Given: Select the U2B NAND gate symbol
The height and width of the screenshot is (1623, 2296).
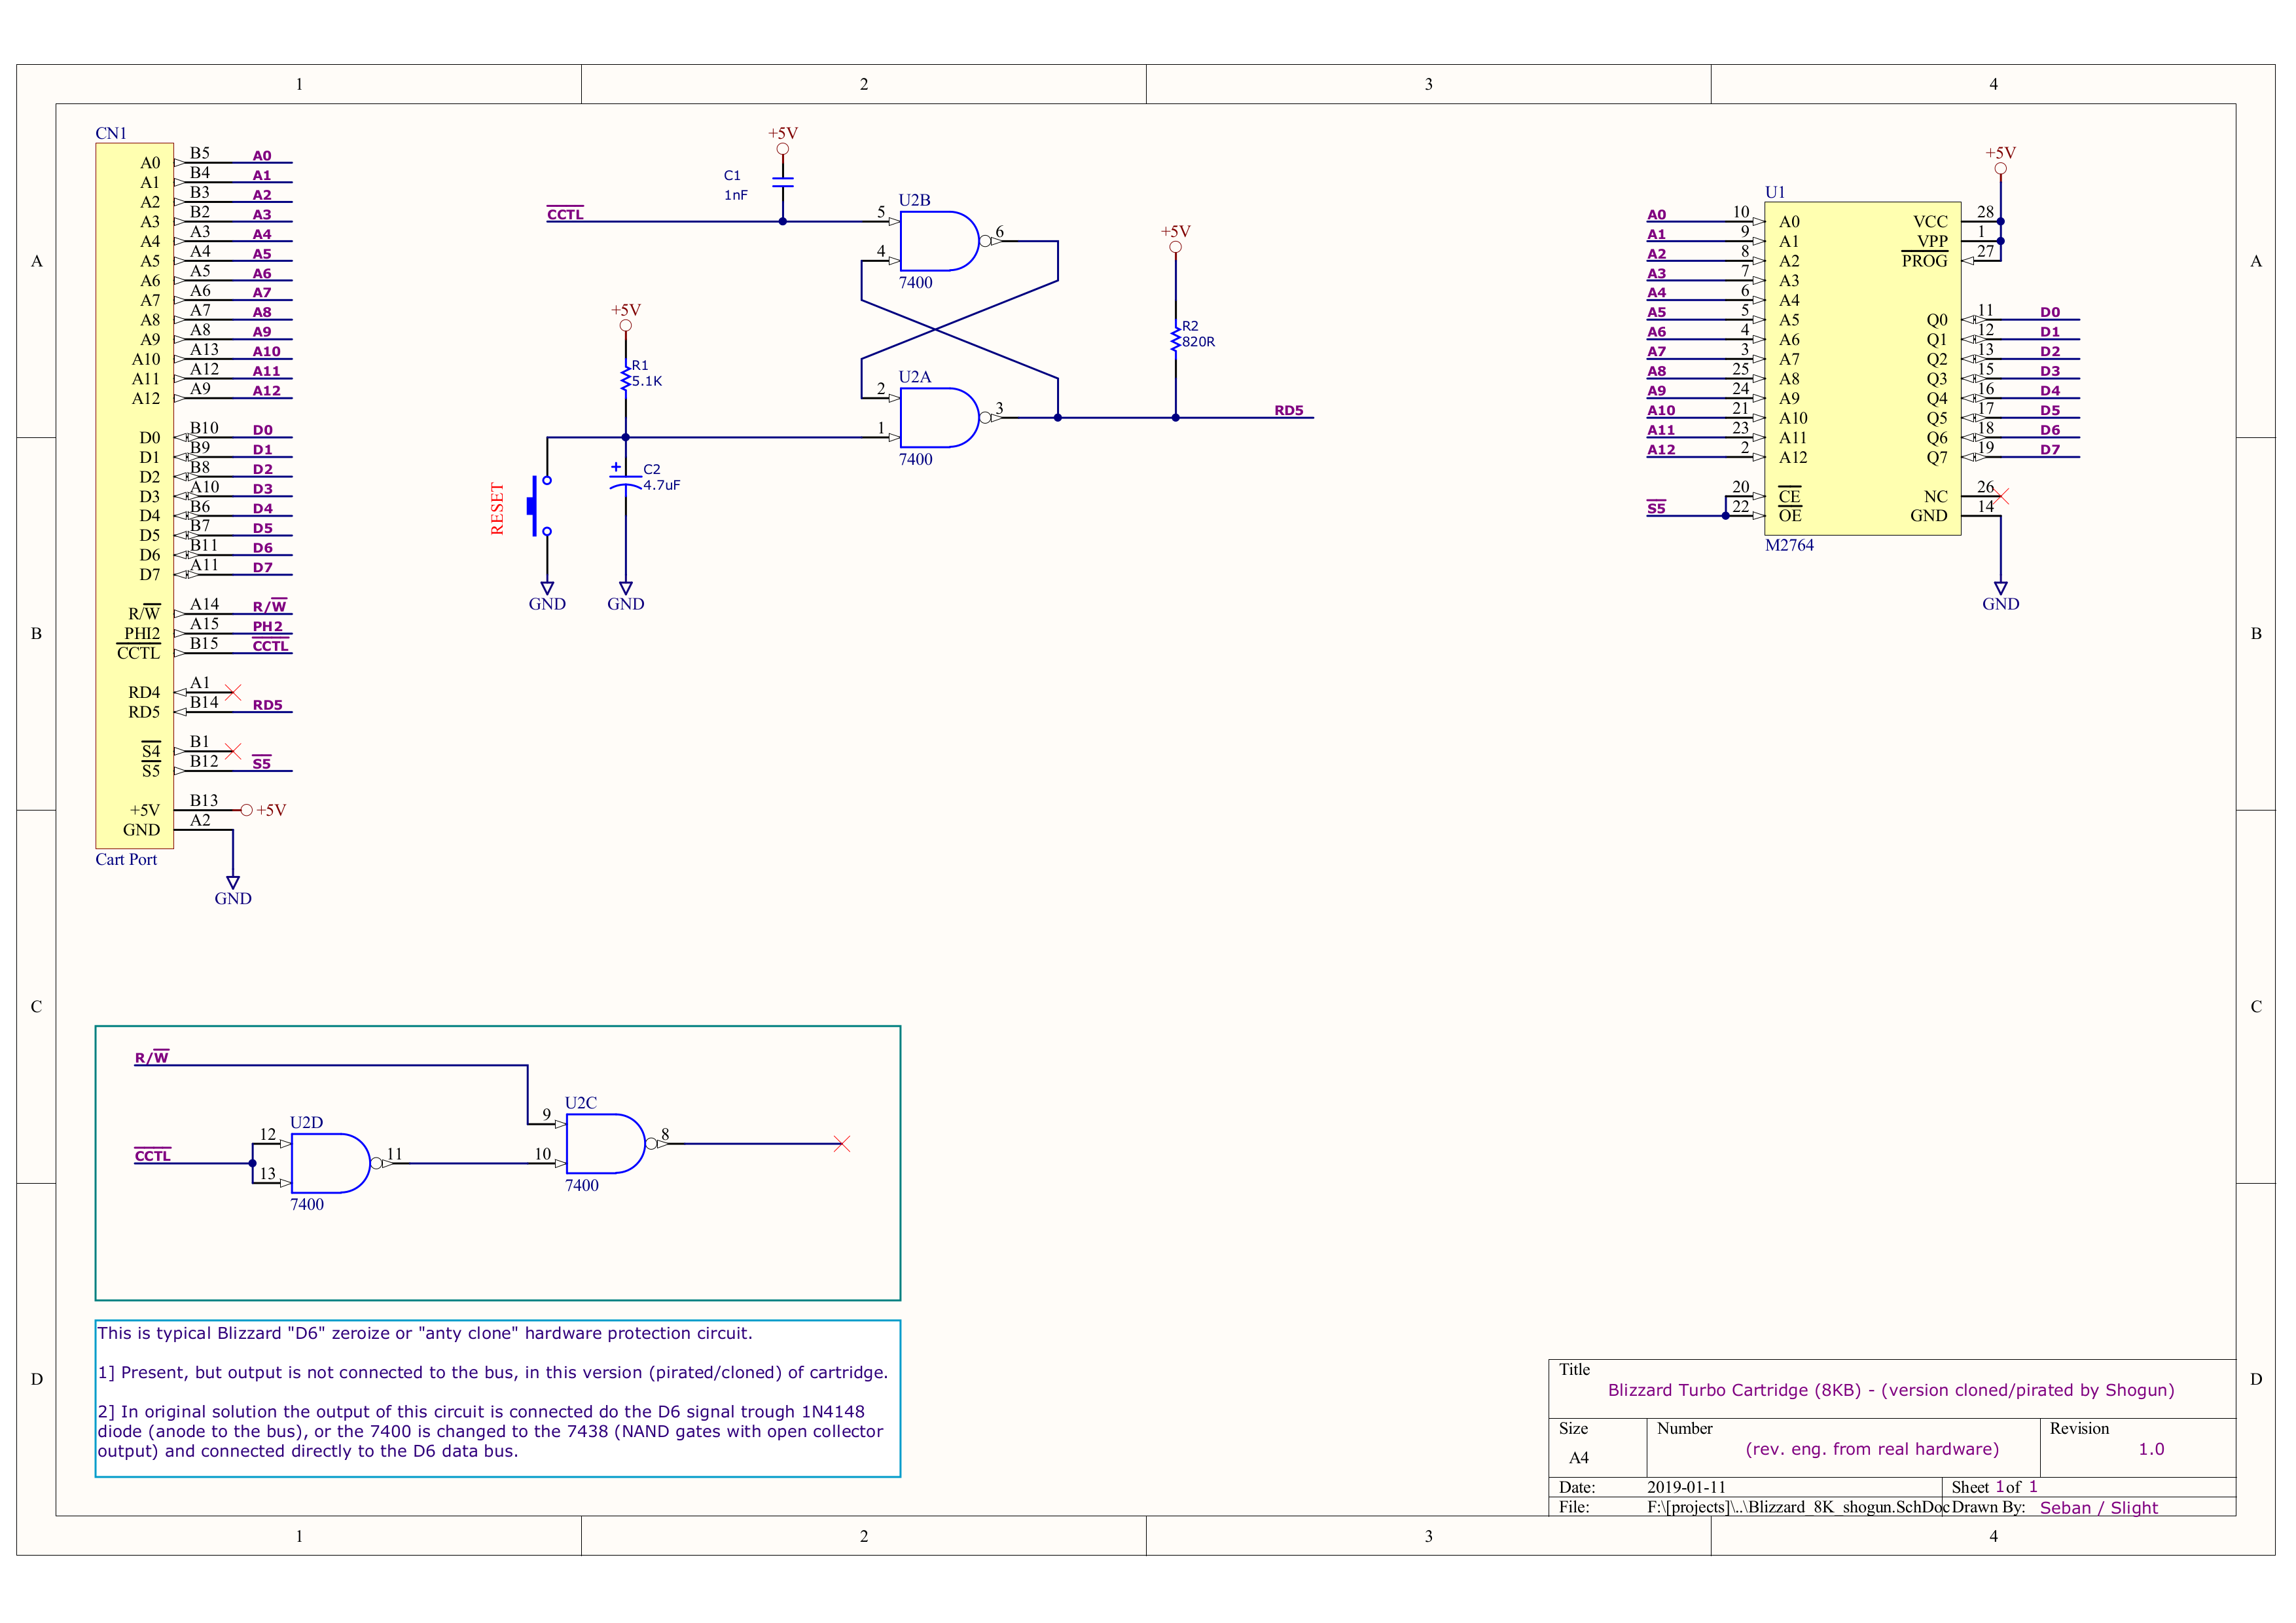Looking at the screenshot, I should tap(940, 241).
